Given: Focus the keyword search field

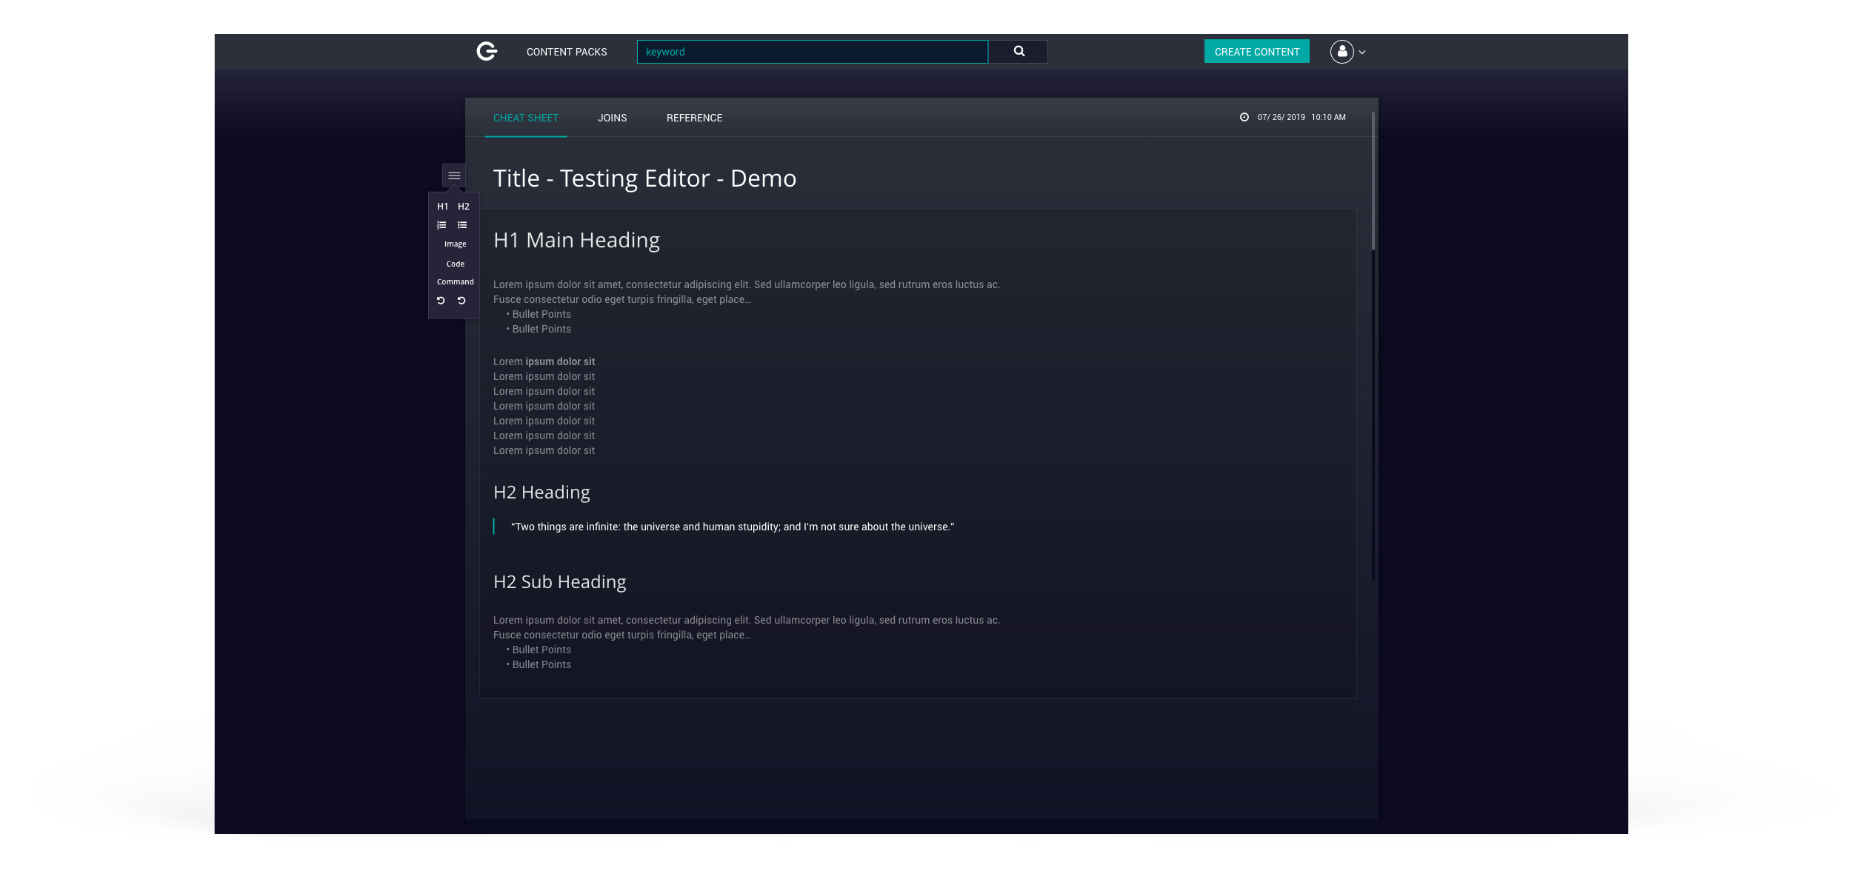Looking at the screenshot, I should click(812, 52).
